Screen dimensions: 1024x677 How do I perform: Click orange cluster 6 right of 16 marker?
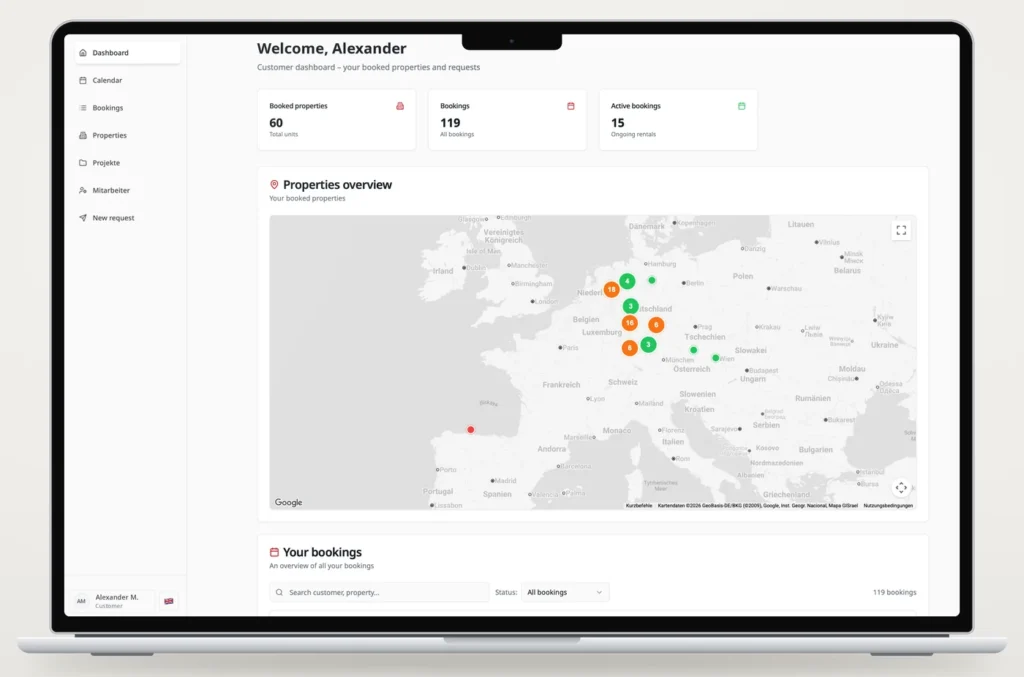(x=656, y=324)
